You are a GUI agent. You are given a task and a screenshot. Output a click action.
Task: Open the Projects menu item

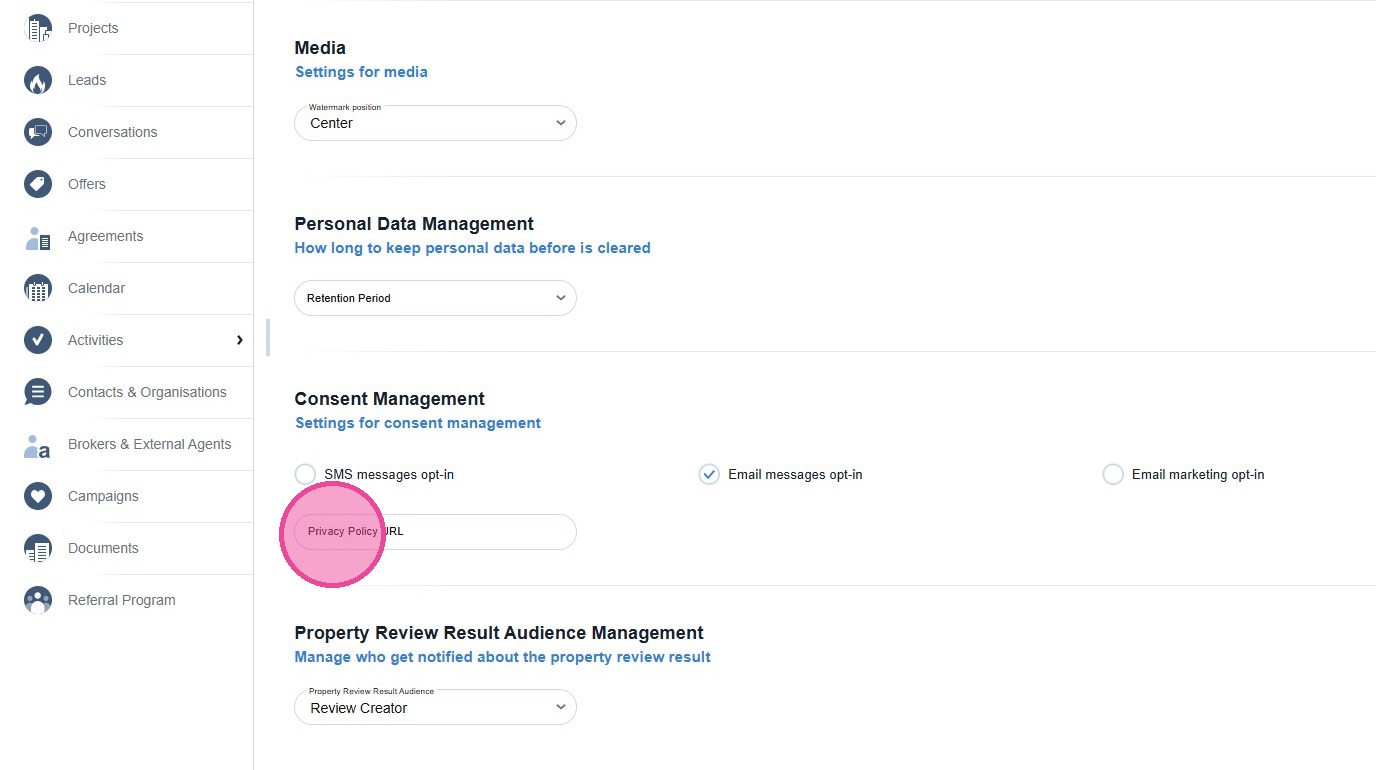[x=93, y=28]
